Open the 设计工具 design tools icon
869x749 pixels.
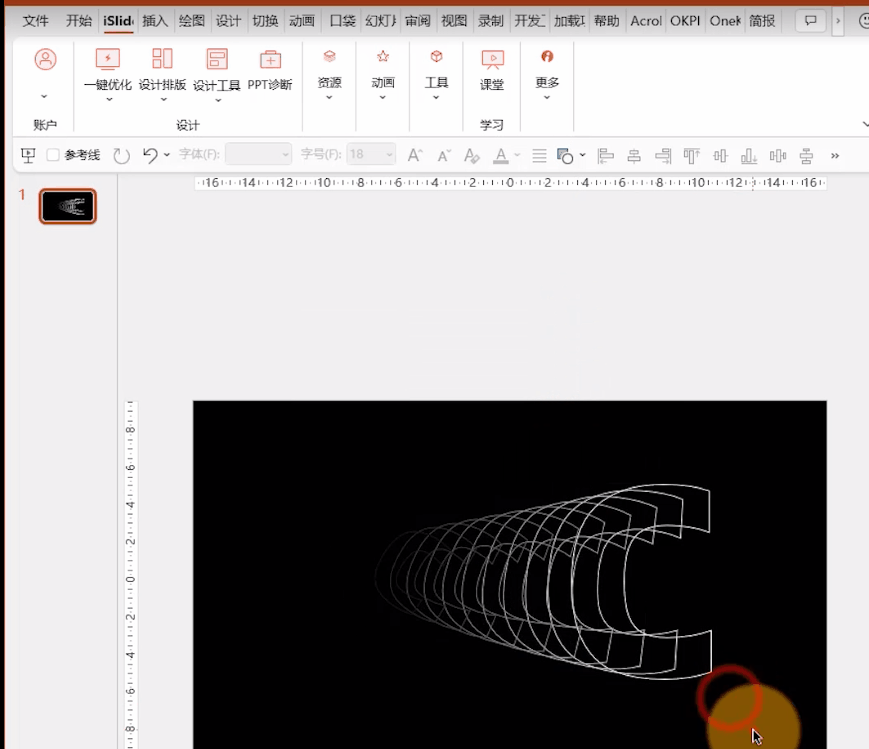coord(217,59)
